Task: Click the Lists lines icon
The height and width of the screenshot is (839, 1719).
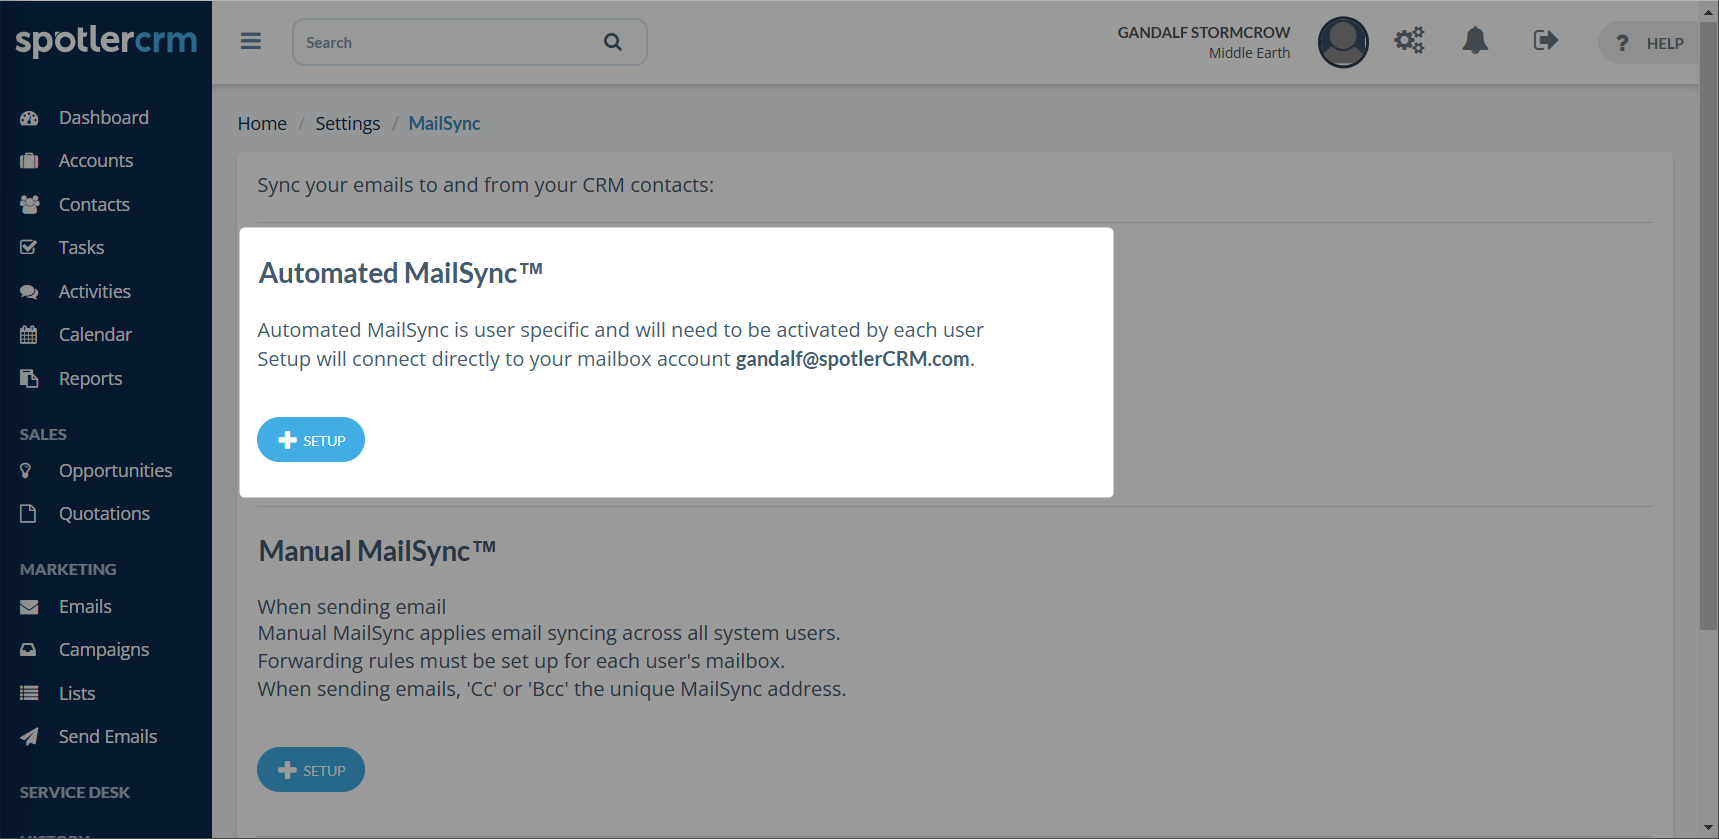Action: tap(29, 693)
